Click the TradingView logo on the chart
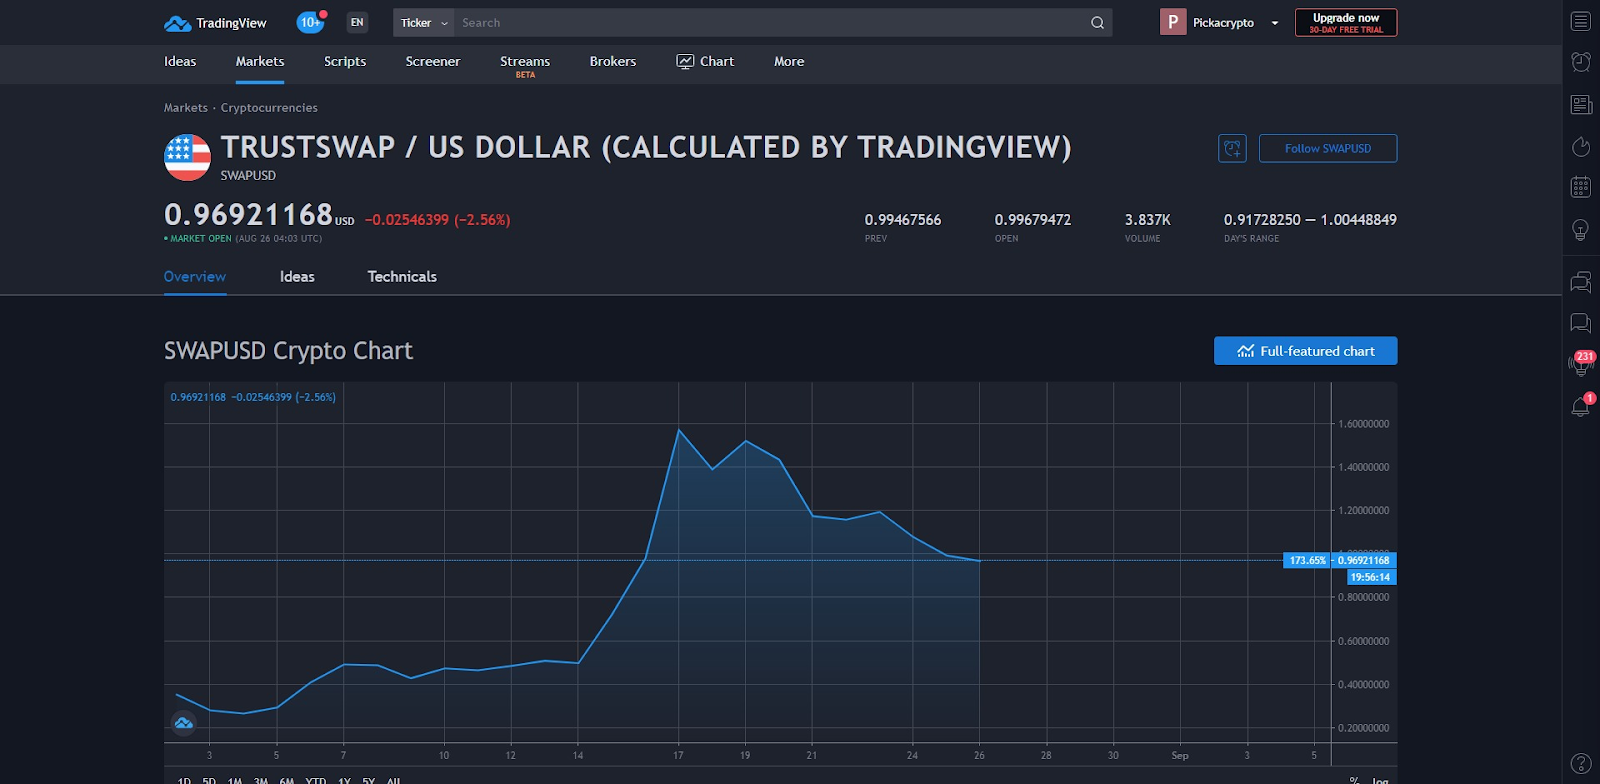The image size is (1600, 784). pos(184,722)
